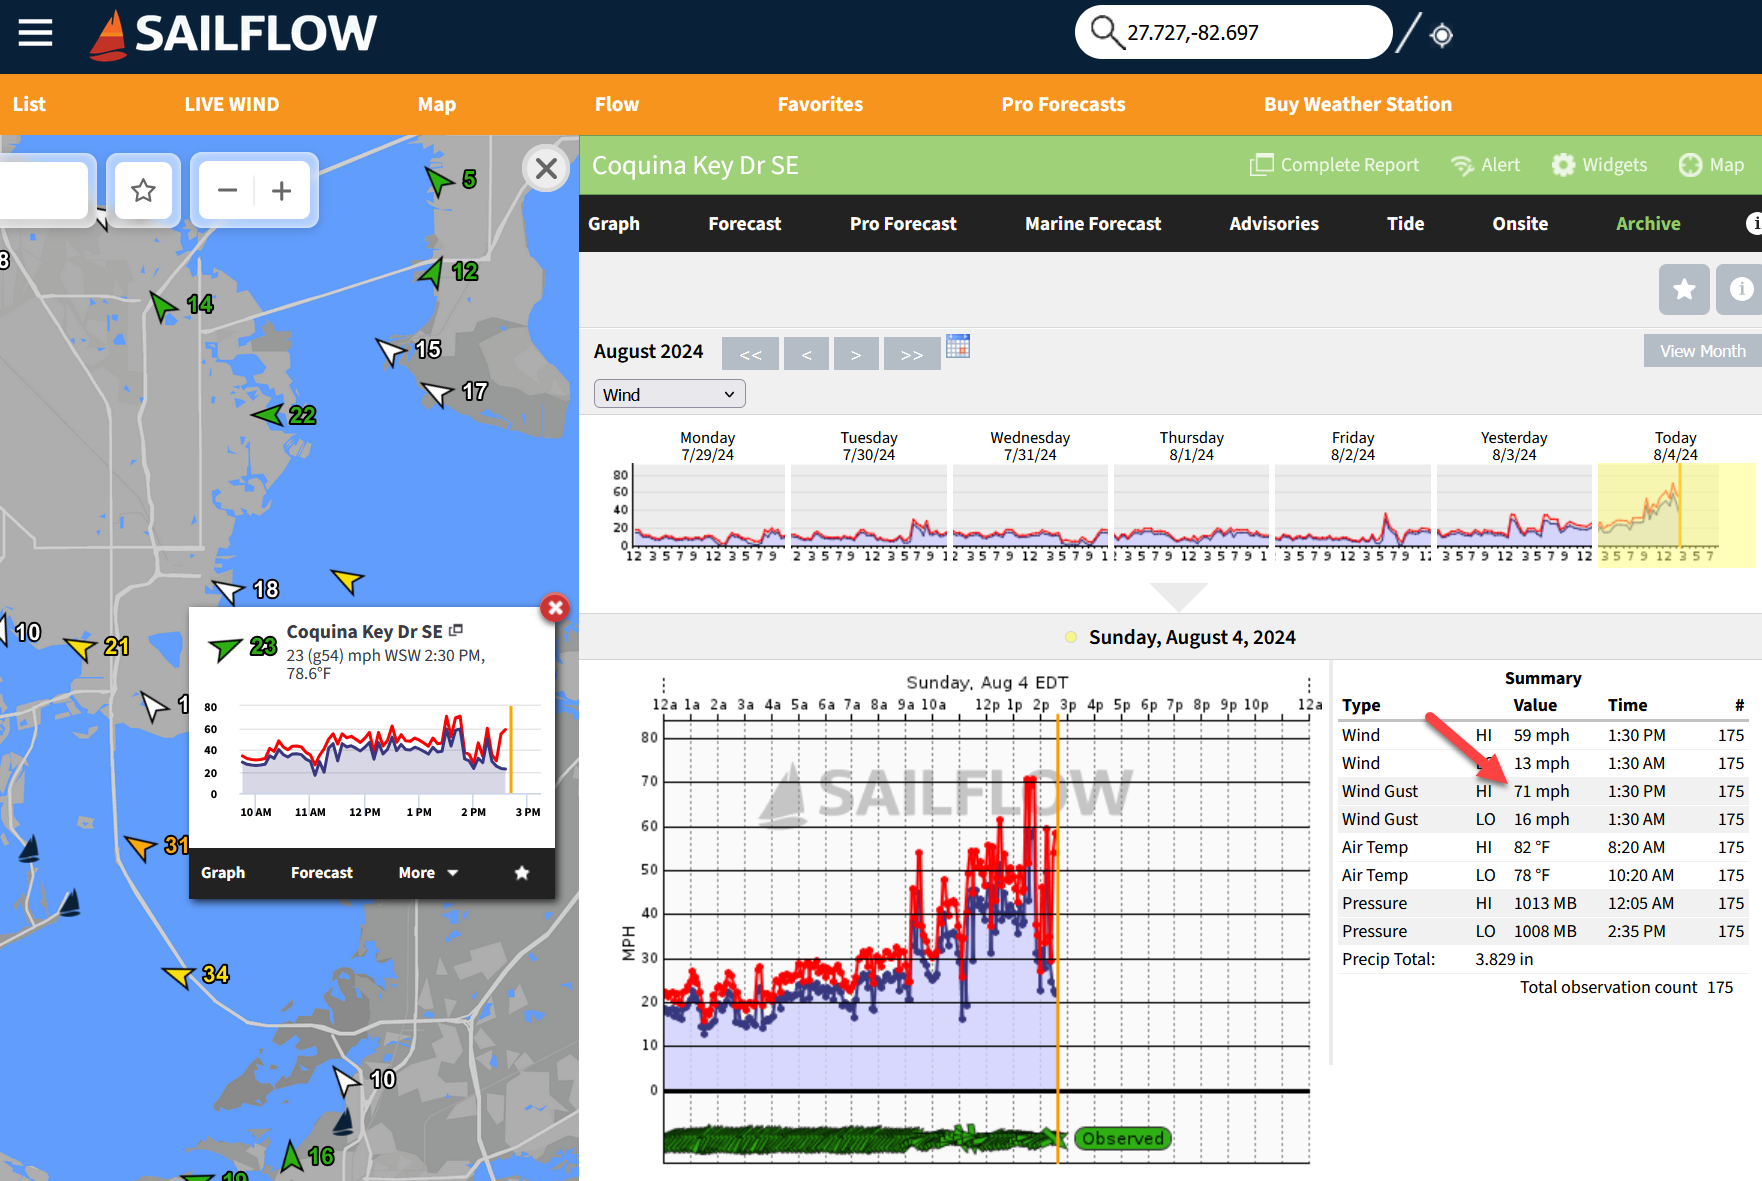This screenshot has width=1762, height=1181.
Task: Click the map favorite star button
Action: pyautogui.click(x=143, y=190)
